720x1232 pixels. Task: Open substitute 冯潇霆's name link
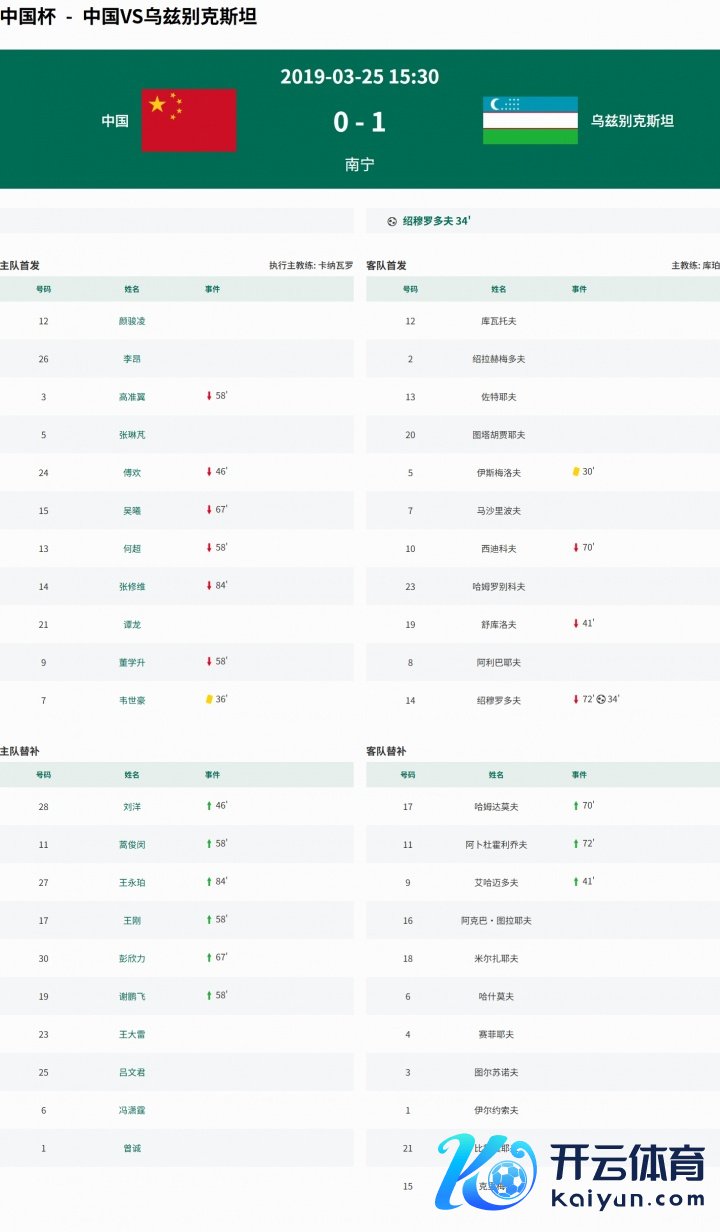(132, 1110)
